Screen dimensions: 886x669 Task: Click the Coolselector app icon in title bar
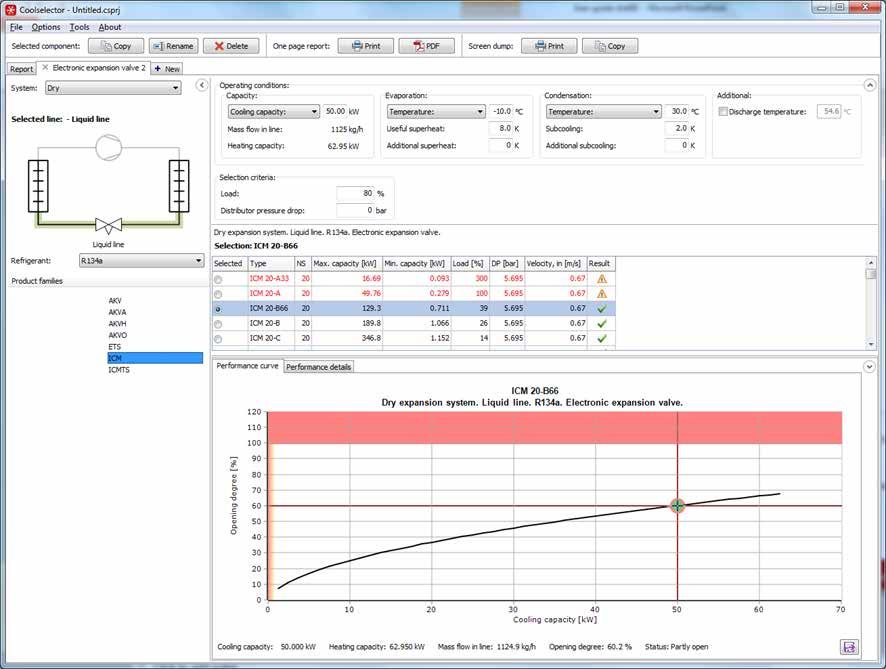pos(10,10)
